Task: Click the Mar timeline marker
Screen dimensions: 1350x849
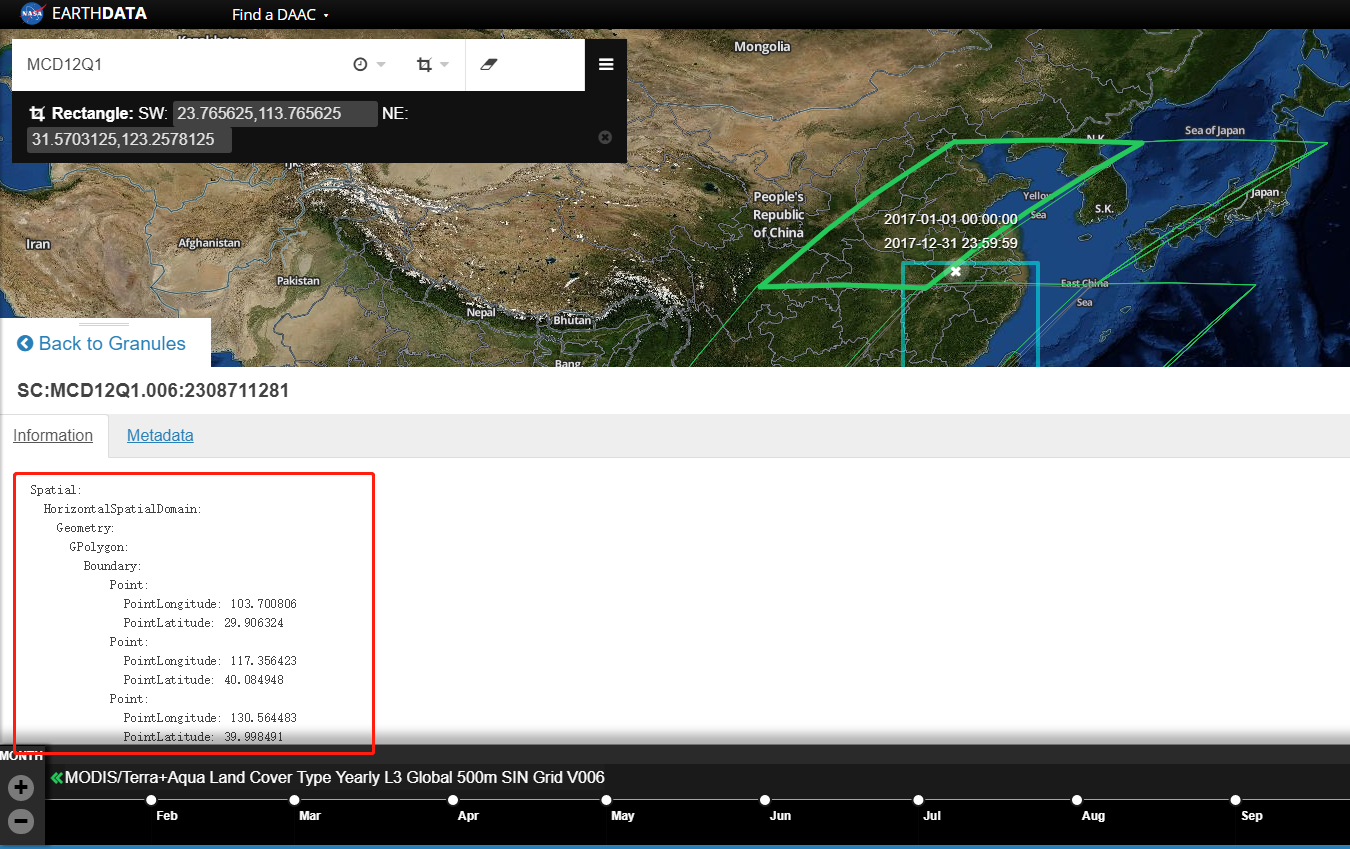Action: (294, 800)
